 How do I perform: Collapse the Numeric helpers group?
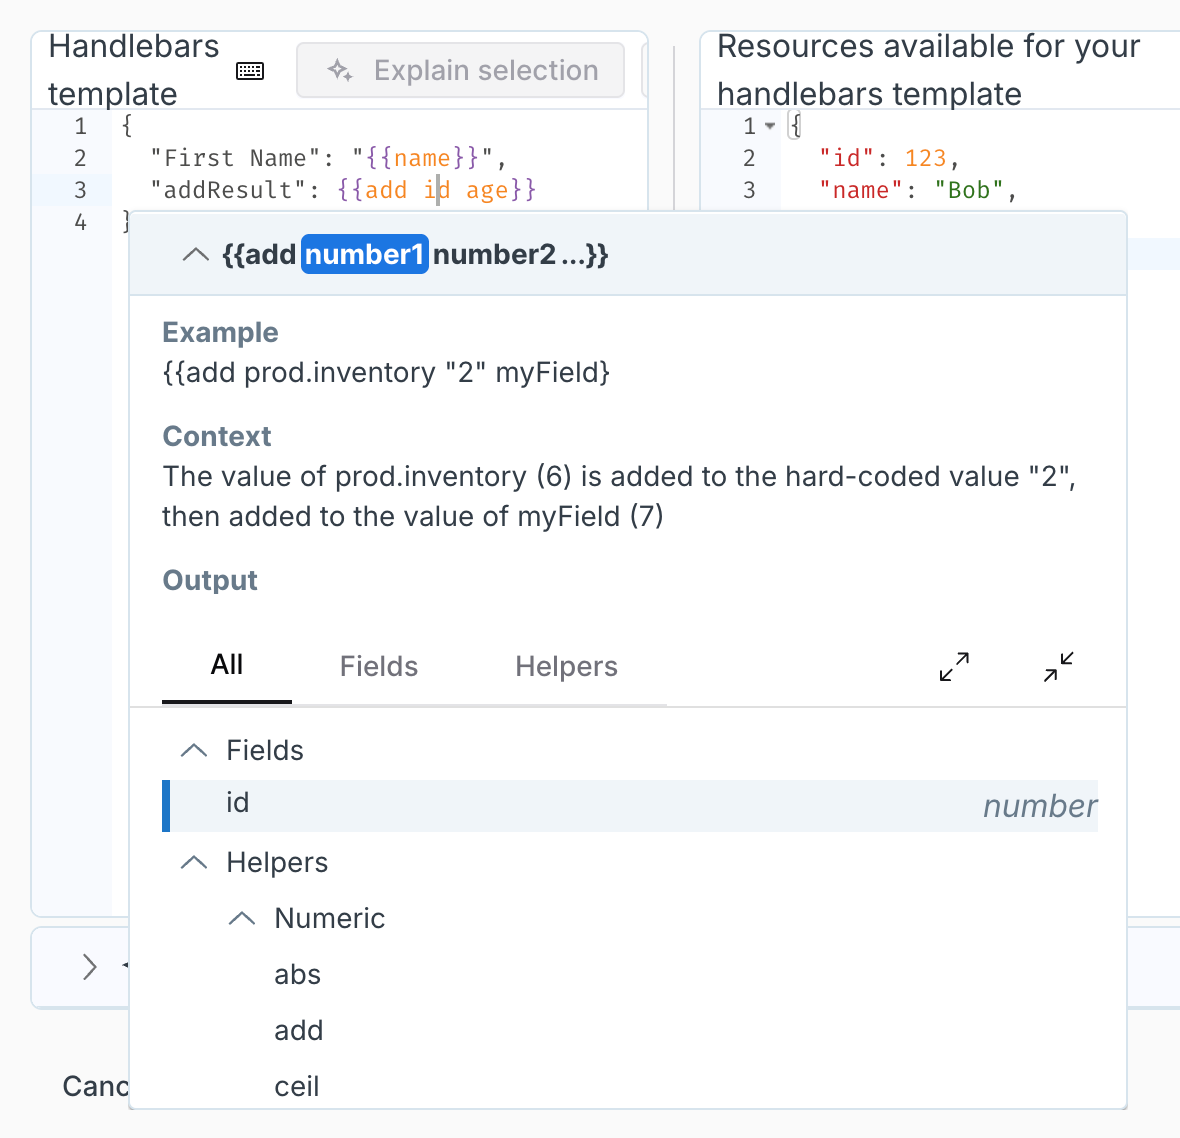pyautogui.click(x=242, y=919)
